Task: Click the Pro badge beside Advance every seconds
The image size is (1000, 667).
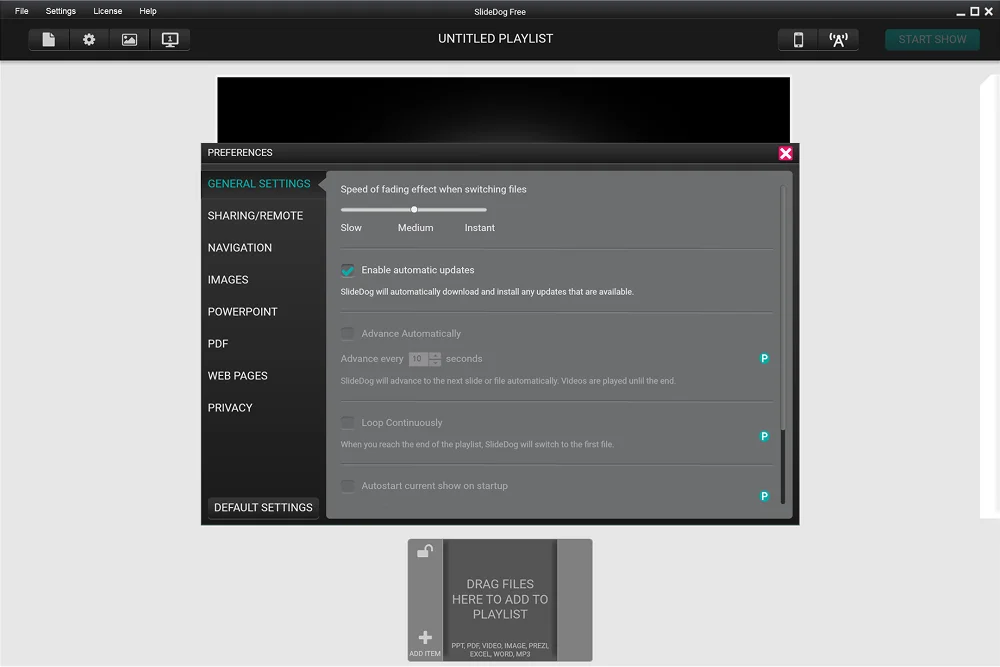Action: (x=764, y=358)
